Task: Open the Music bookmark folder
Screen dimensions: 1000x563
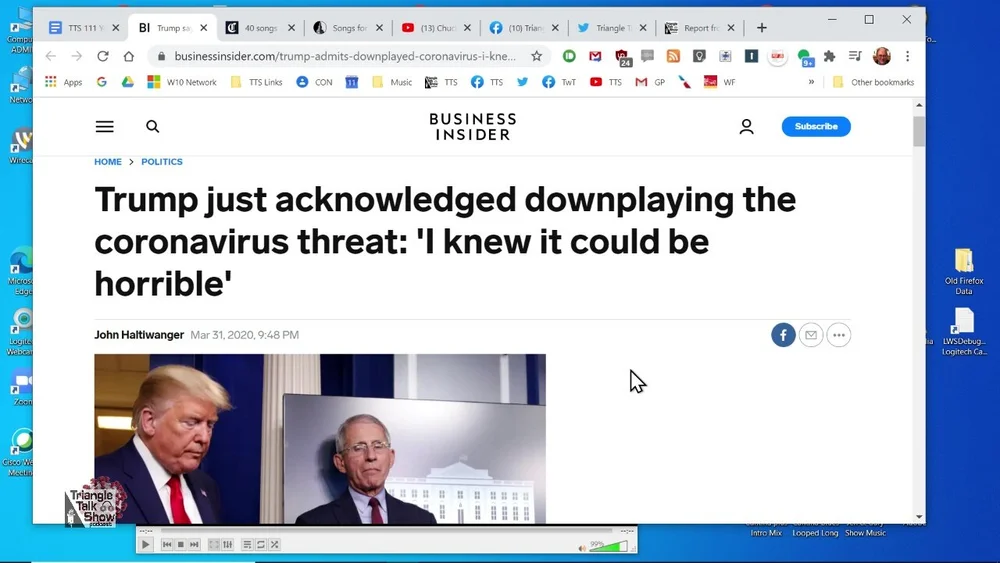Action: 392,82
